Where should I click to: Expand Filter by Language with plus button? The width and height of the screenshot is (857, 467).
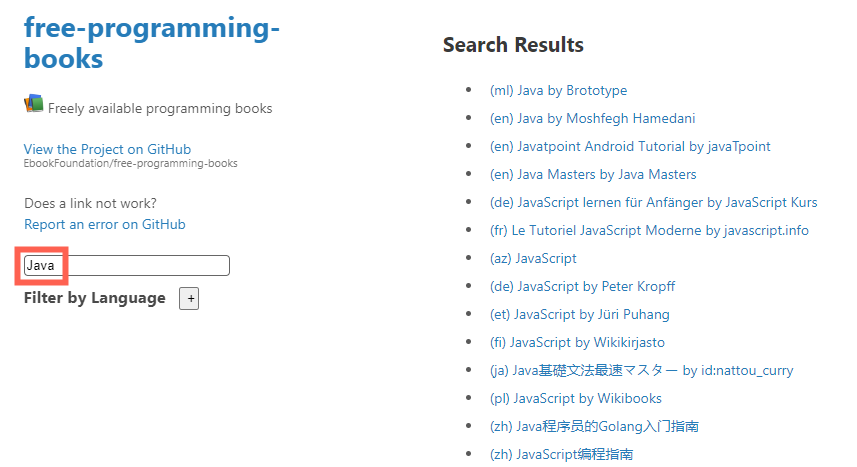tap(189, 299)
